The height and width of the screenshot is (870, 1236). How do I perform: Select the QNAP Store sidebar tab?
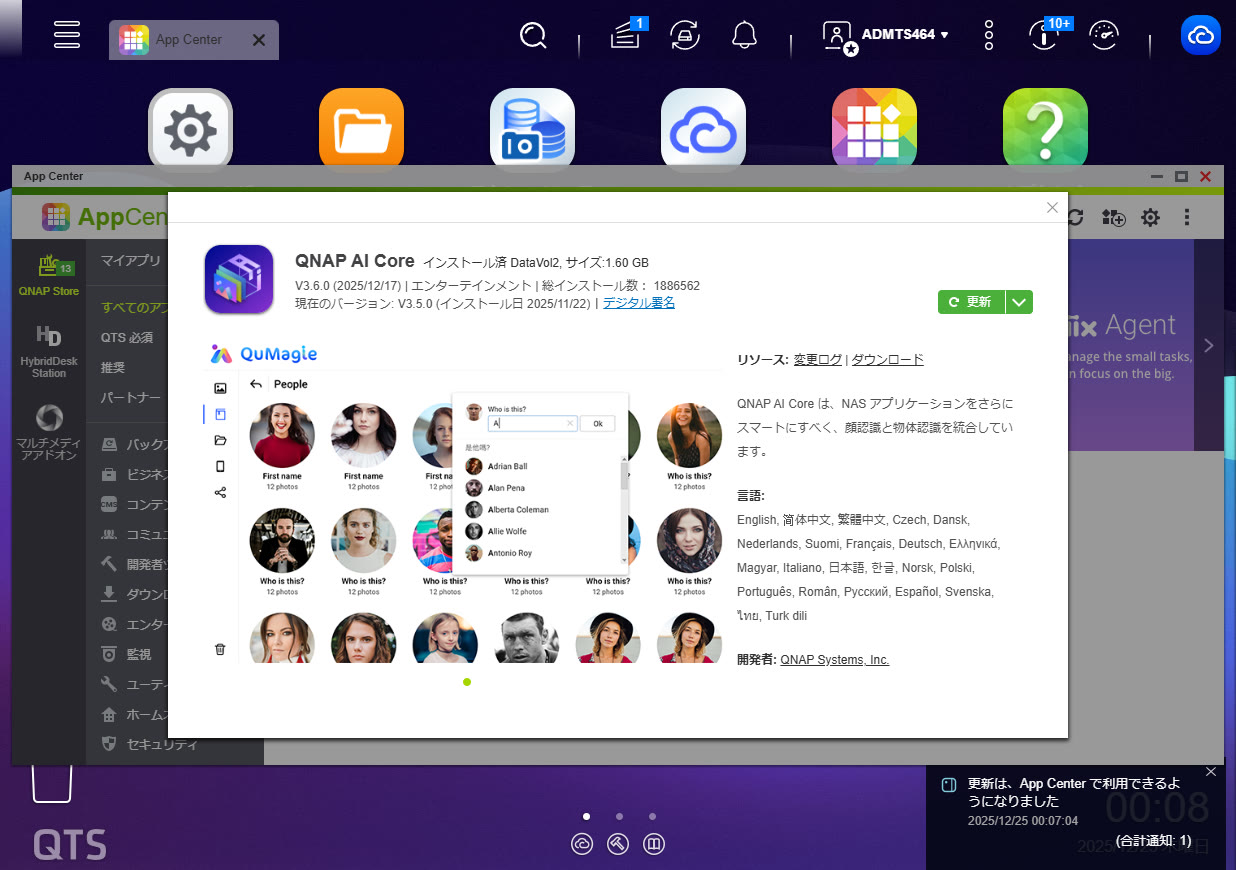click(x=48, y=277)
